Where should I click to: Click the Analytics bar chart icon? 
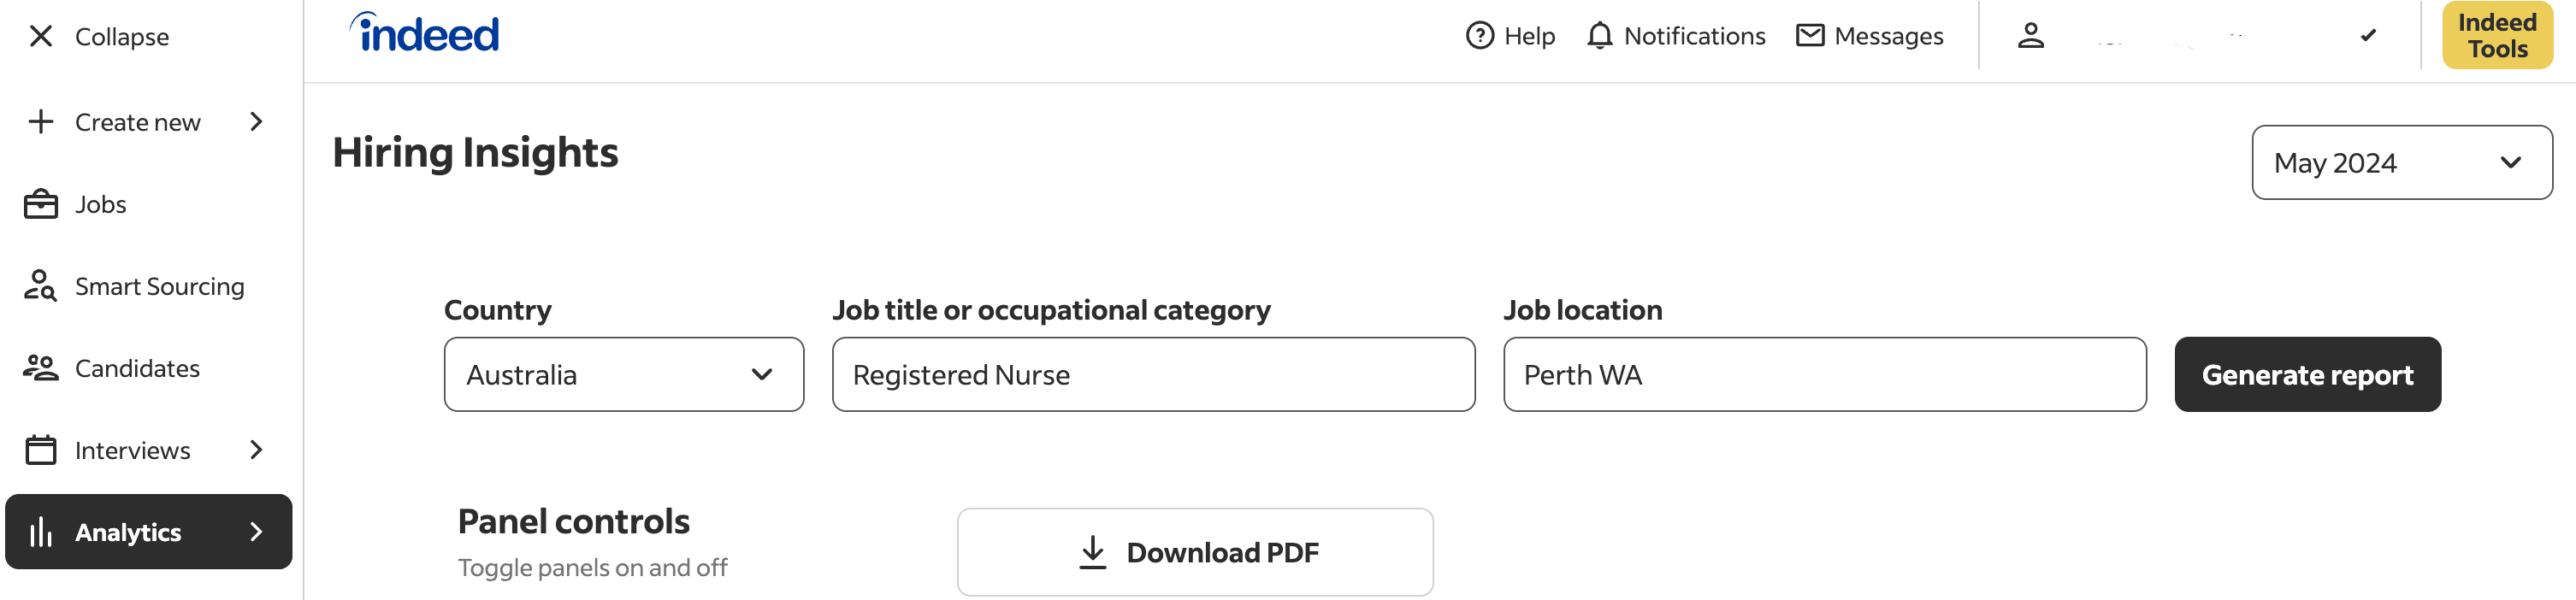41,532
